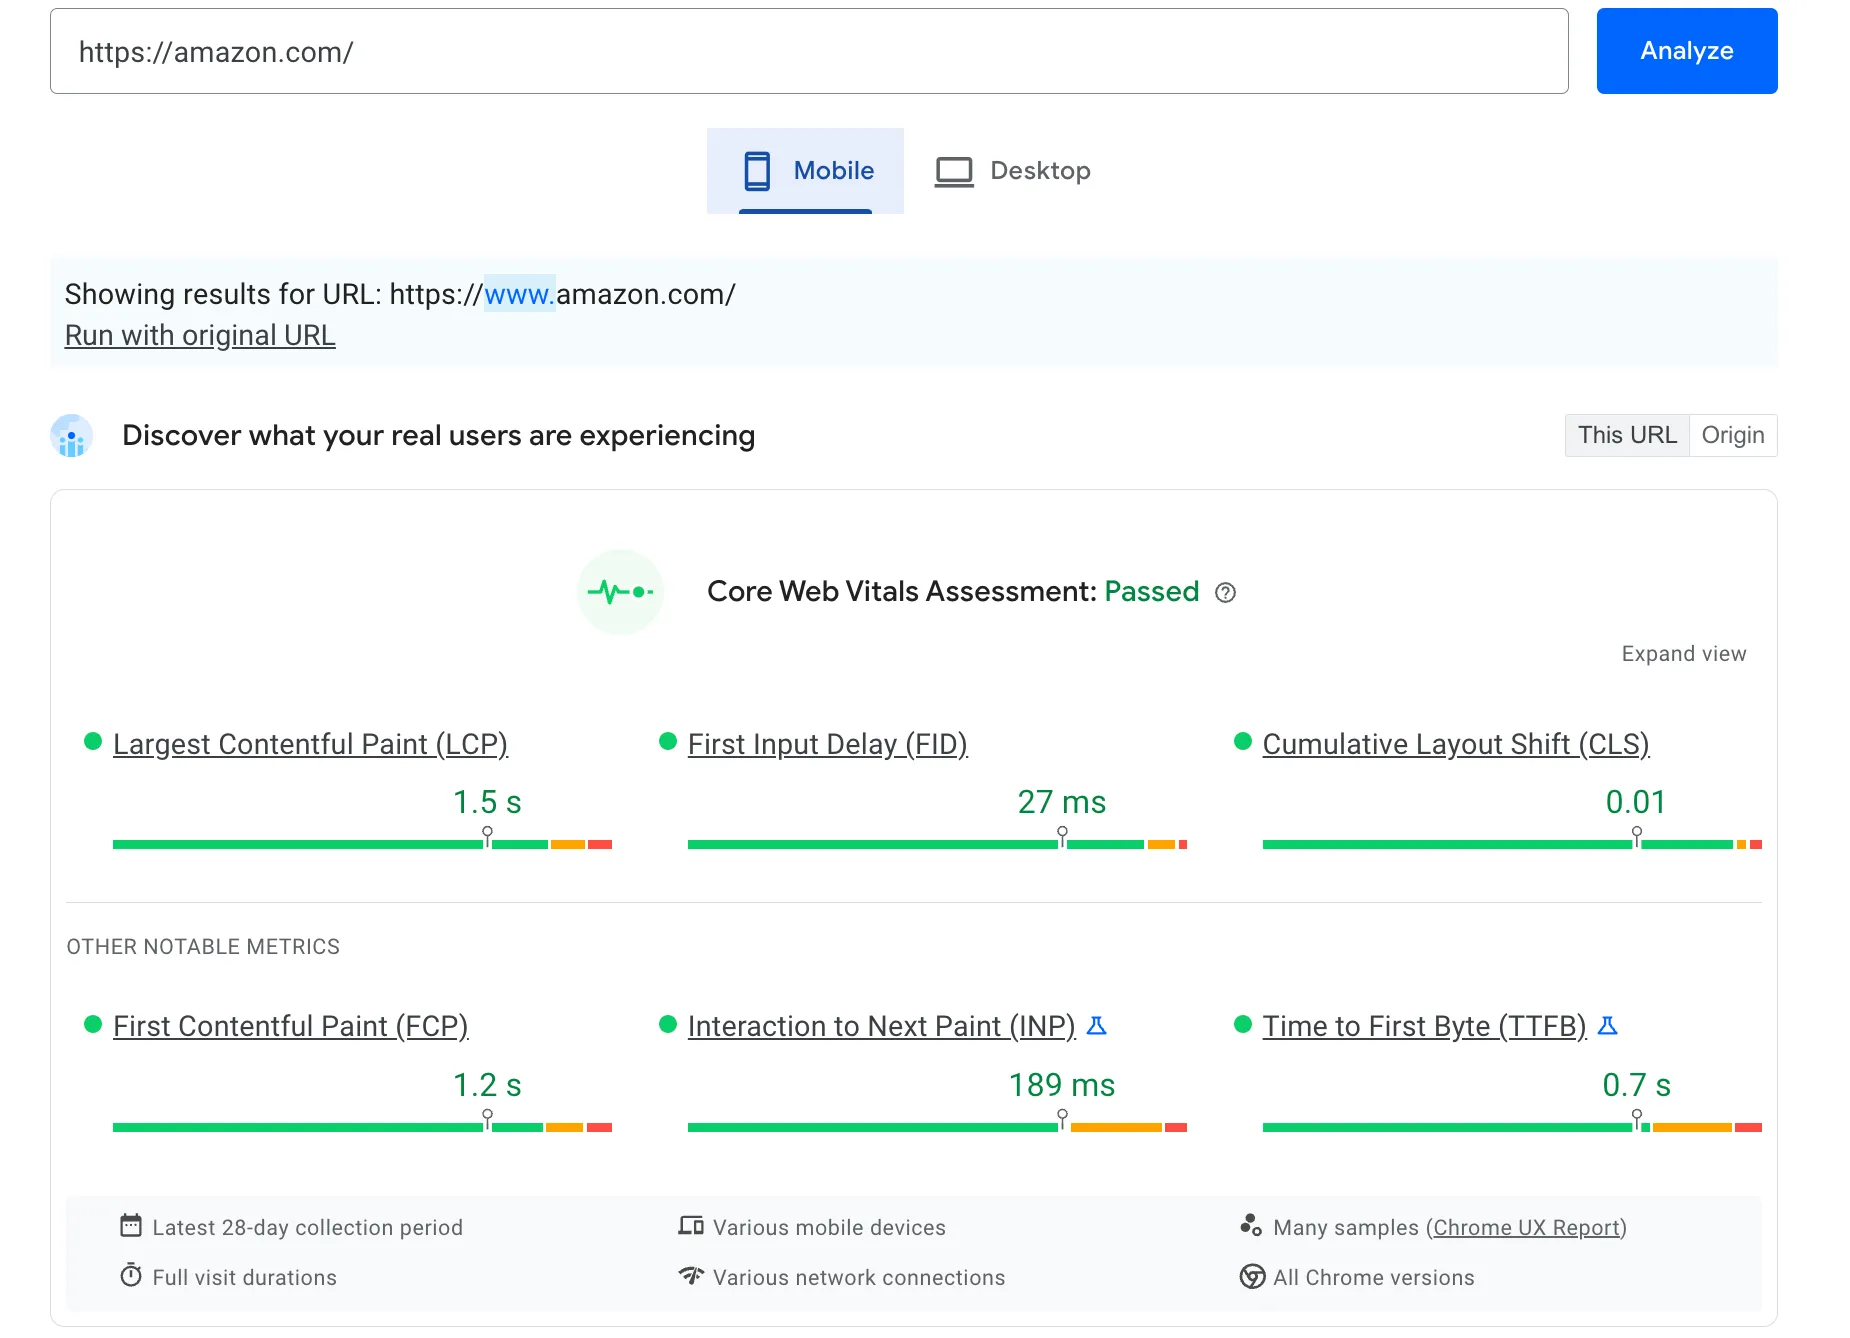Click the network connections signal icon
The image size is (1850, 1338).
tap(691, 1277)
